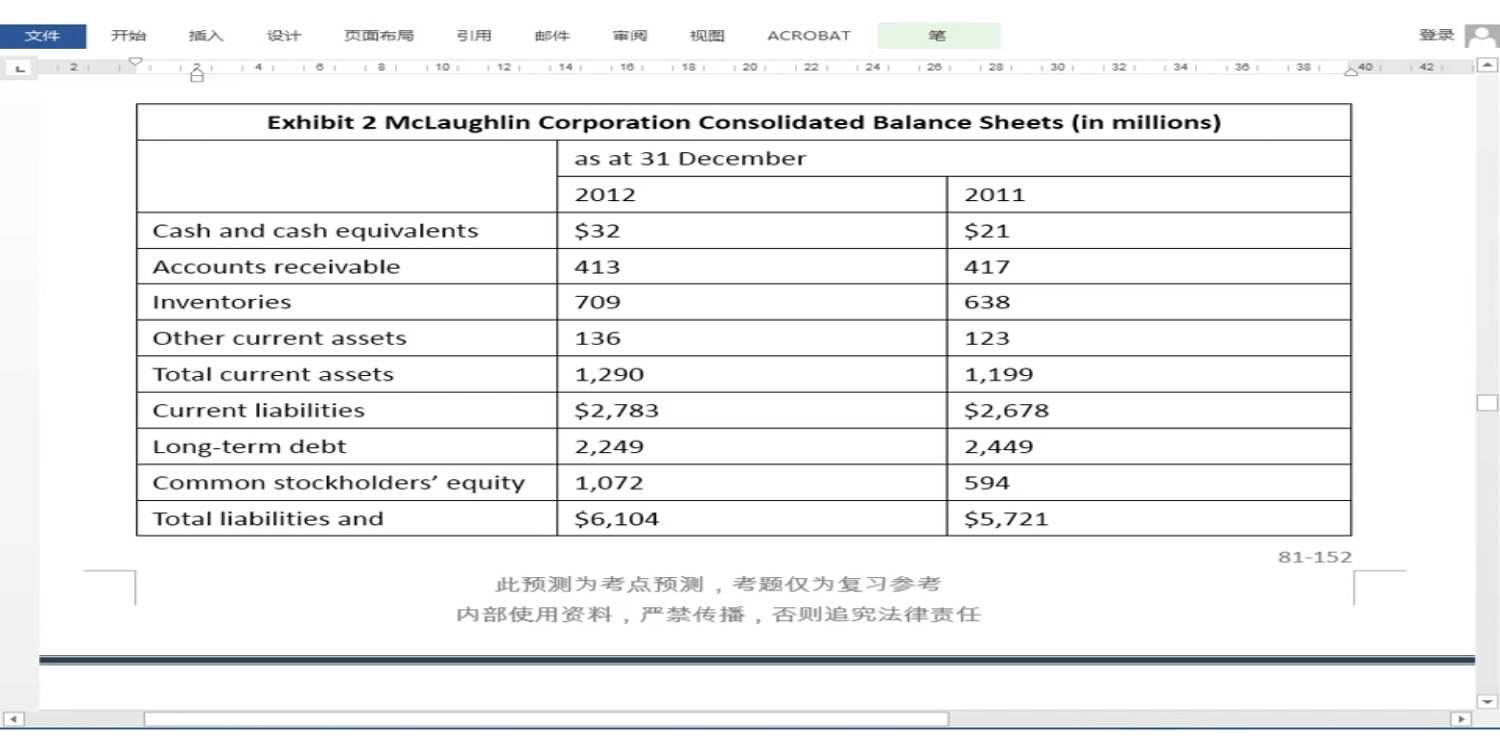
Task: Click the 登录 sign-in link
Action: click(x=1436, y=35)
